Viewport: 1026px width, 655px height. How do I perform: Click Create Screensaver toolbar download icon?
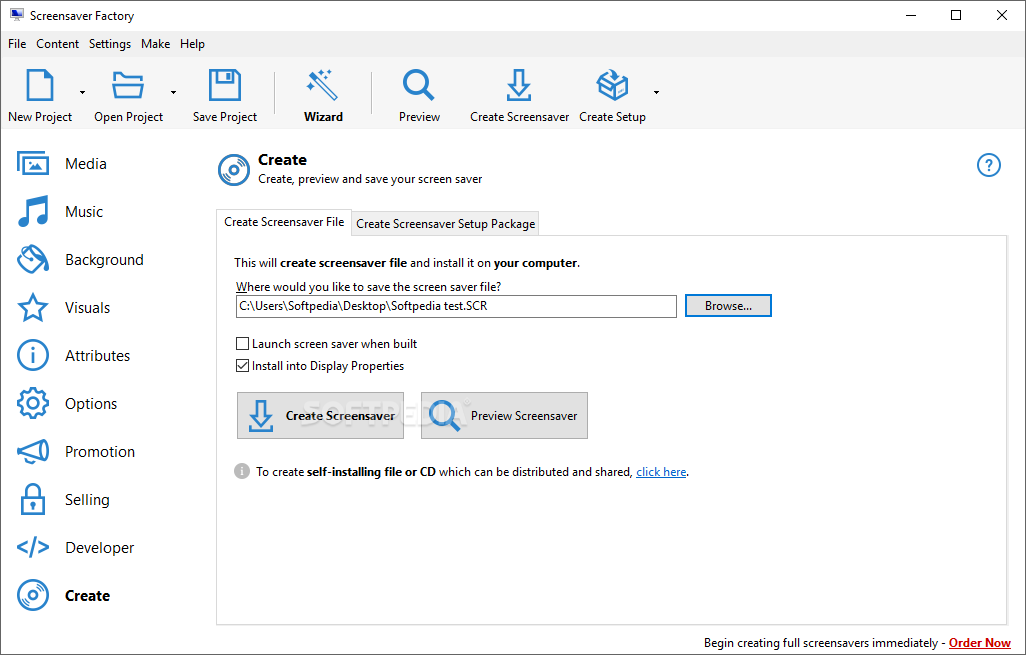[519, 85]
